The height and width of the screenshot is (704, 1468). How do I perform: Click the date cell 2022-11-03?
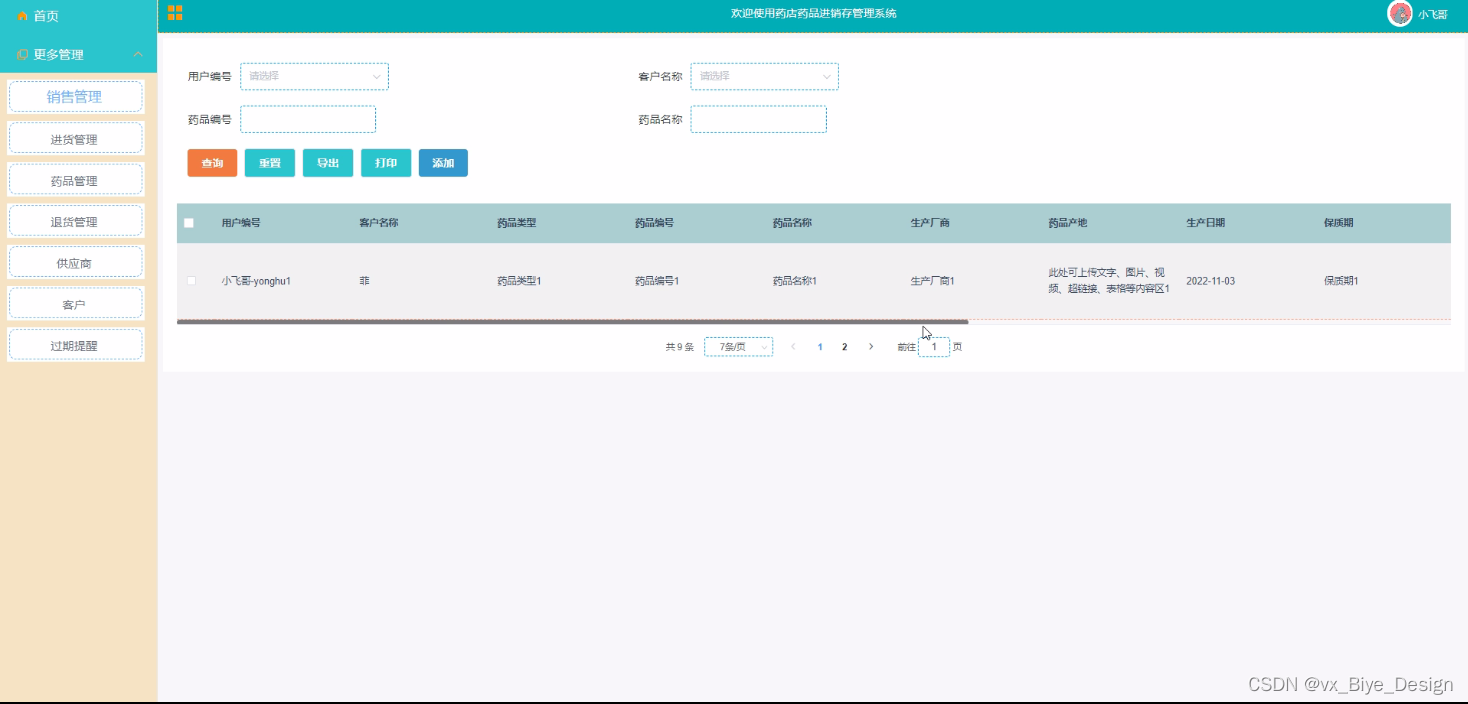(1211, 281)
